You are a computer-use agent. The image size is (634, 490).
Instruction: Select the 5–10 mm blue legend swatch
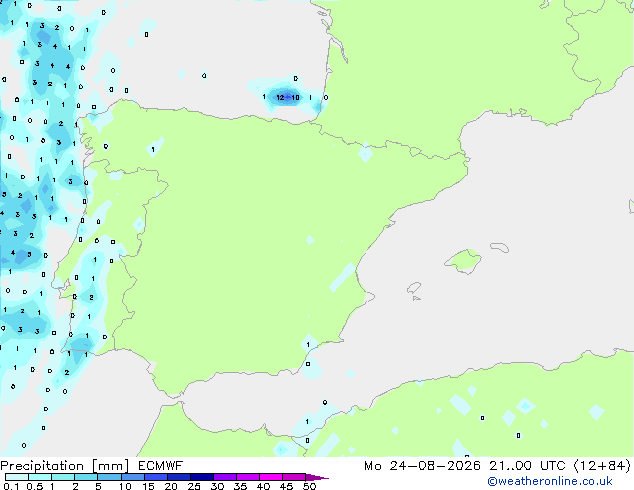[x=109, y=477]
